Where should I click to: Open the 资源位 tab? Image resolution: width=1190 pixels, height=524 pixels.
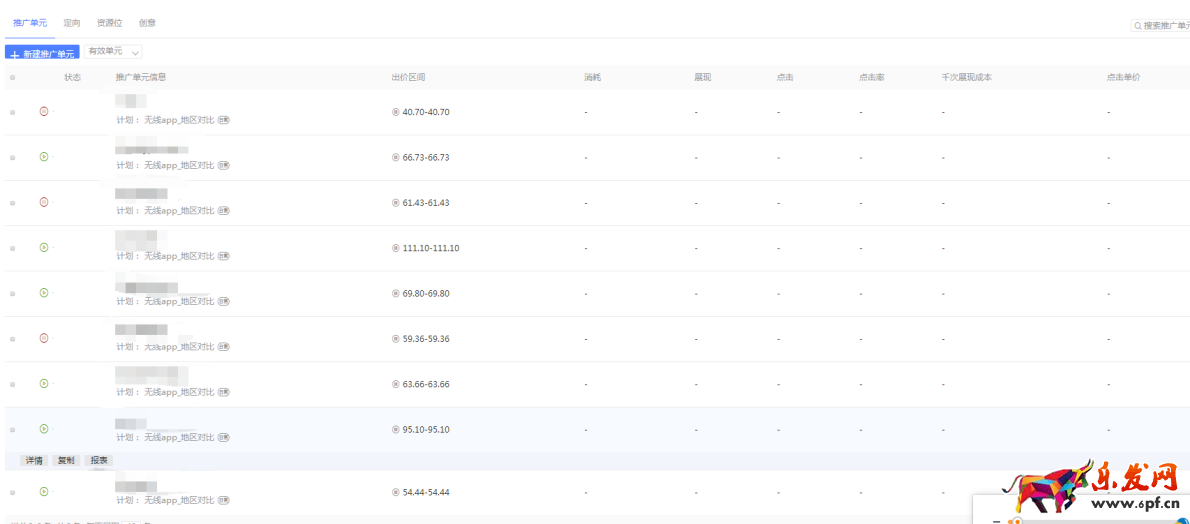coord(109,22)
